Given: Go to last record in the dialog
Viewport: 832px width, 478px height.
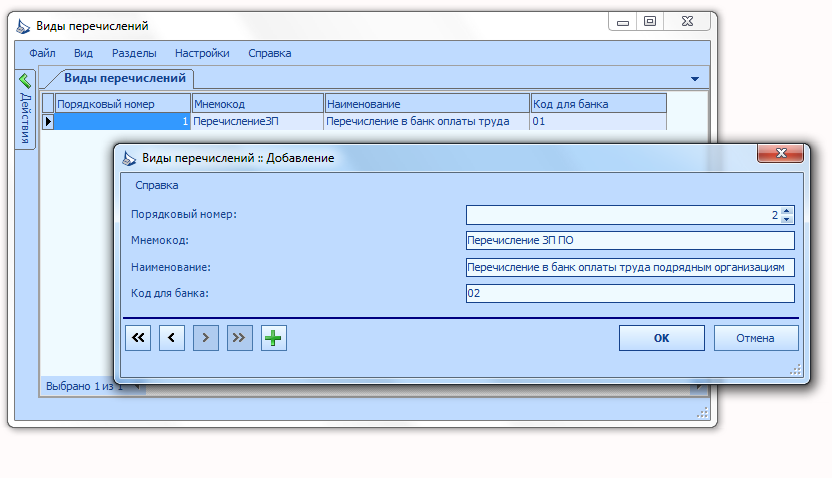Looking at the screenshot, I should (x=239, y=338).
